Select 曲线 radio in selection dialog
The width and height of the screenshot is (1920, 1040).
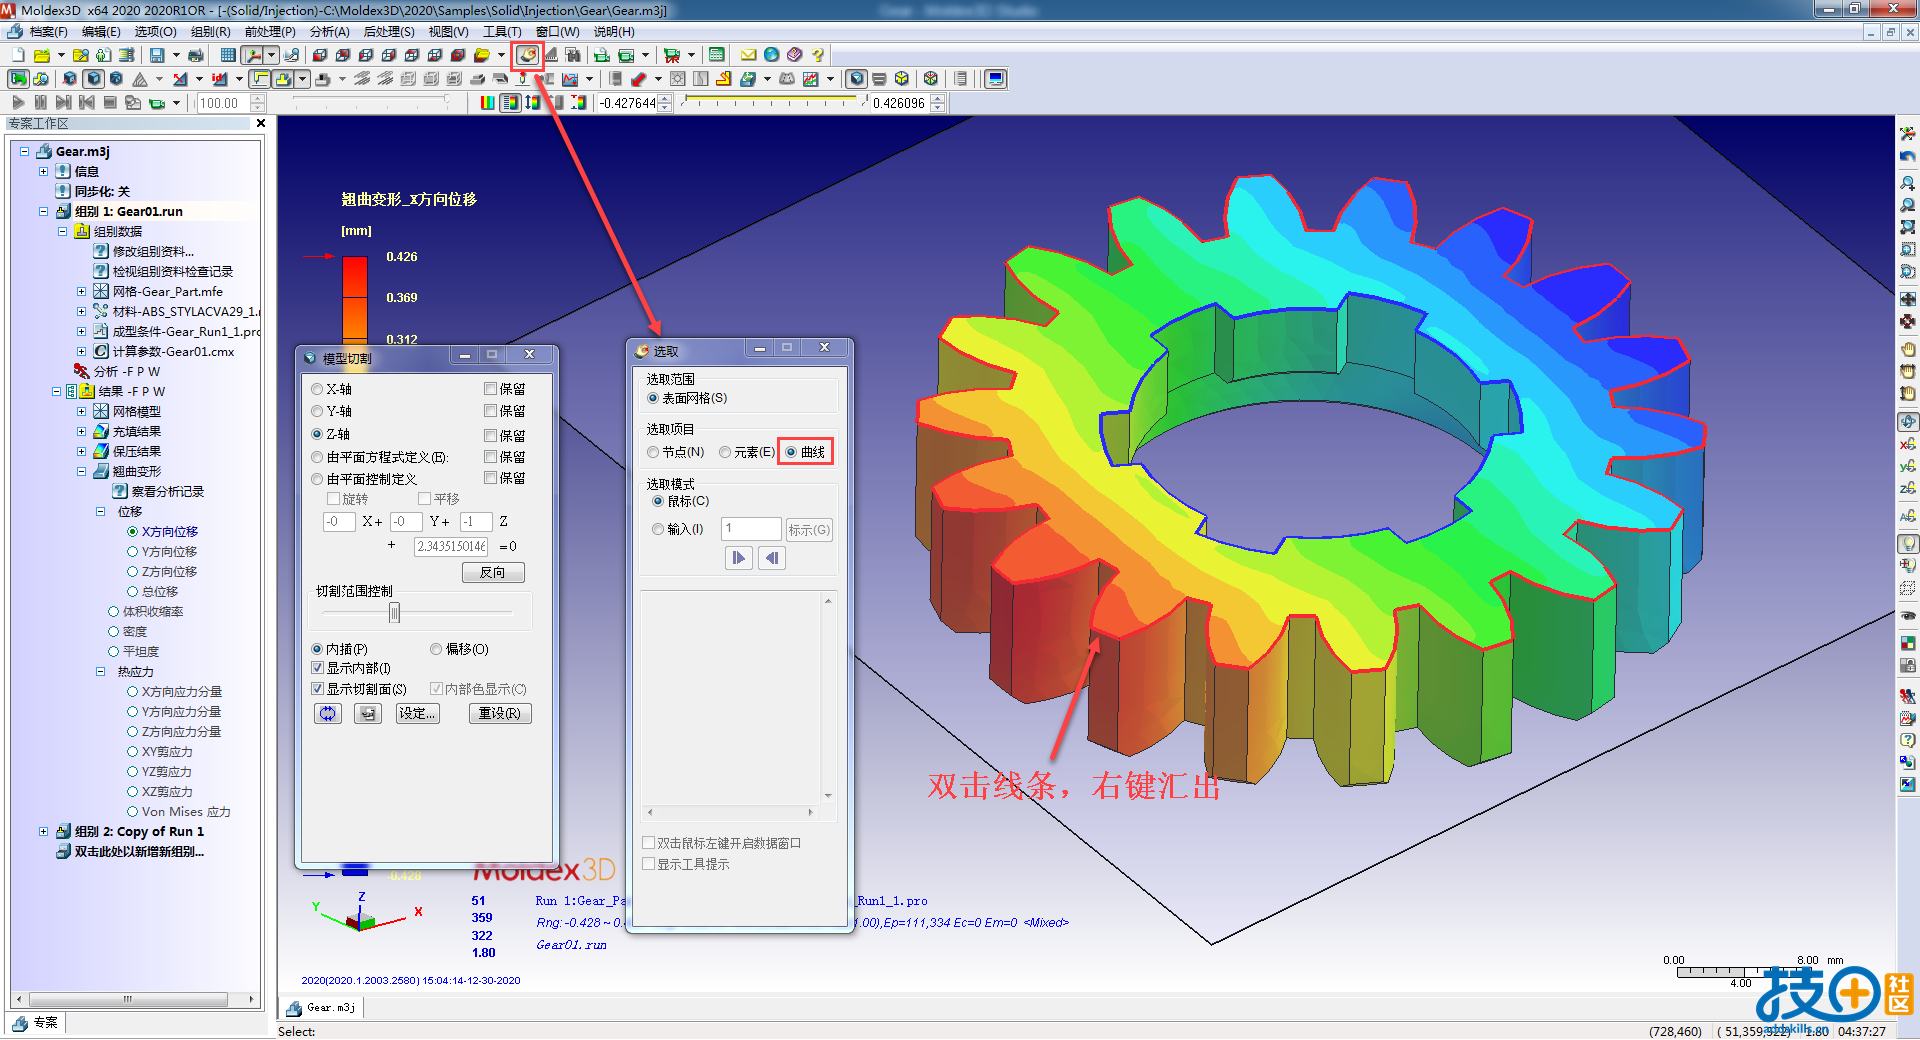(x=791, y=452)
